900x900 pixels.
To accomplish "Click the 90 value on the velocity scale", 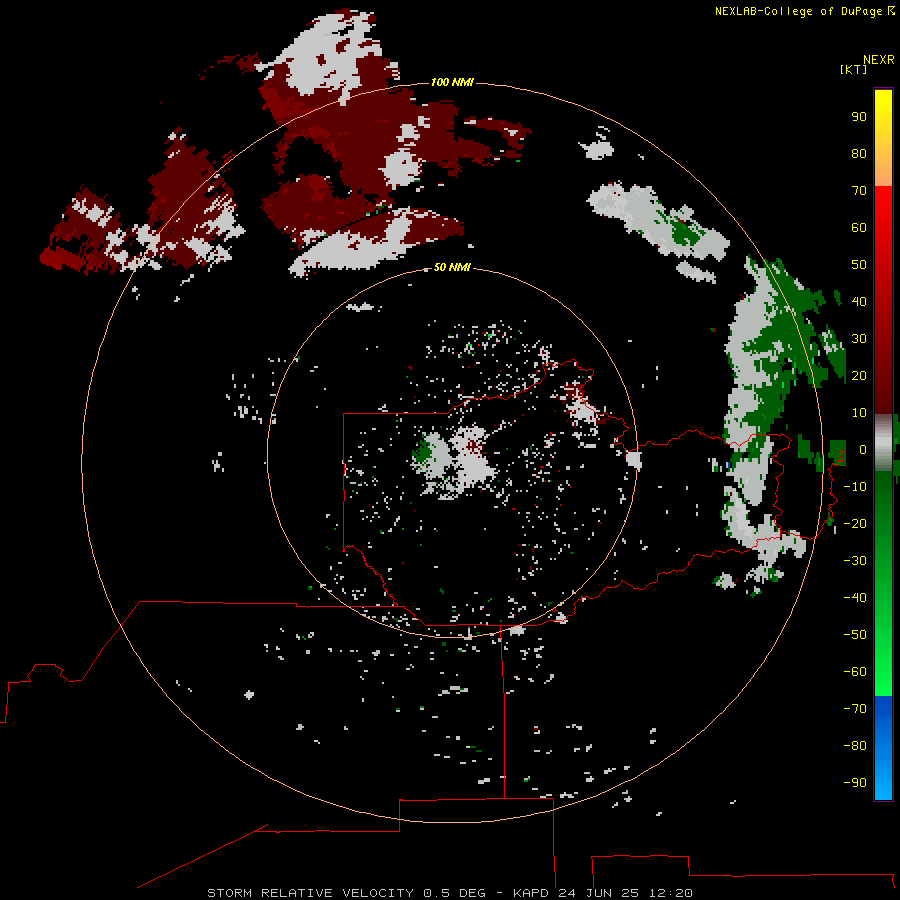I will point(859,117).
